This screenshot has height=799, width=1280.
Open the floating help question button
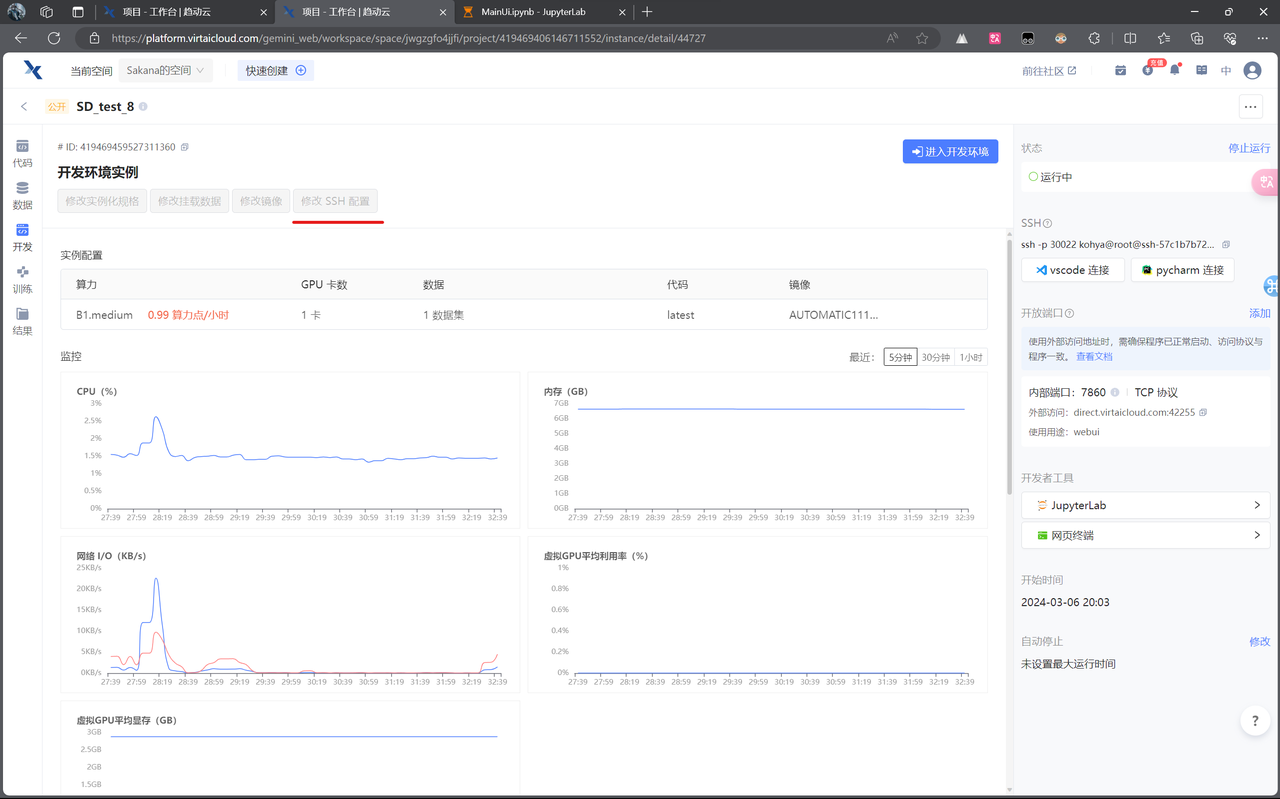point(1255,720)
